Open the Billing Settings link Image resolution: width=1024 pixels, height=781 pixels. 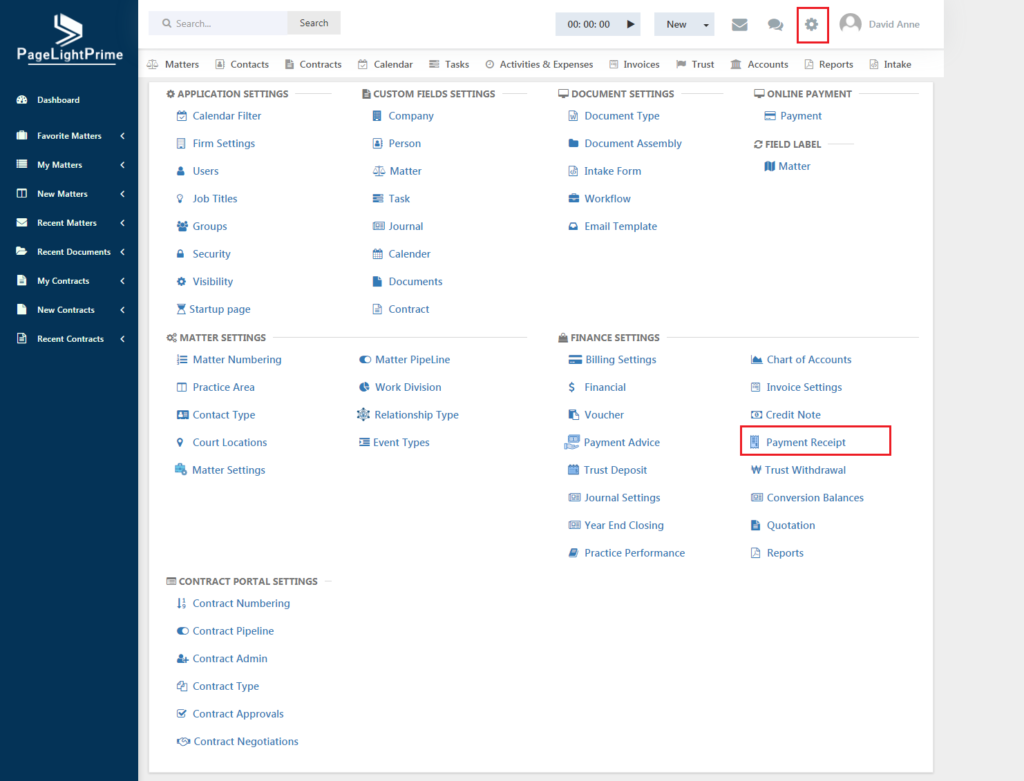tap(620, 359)
